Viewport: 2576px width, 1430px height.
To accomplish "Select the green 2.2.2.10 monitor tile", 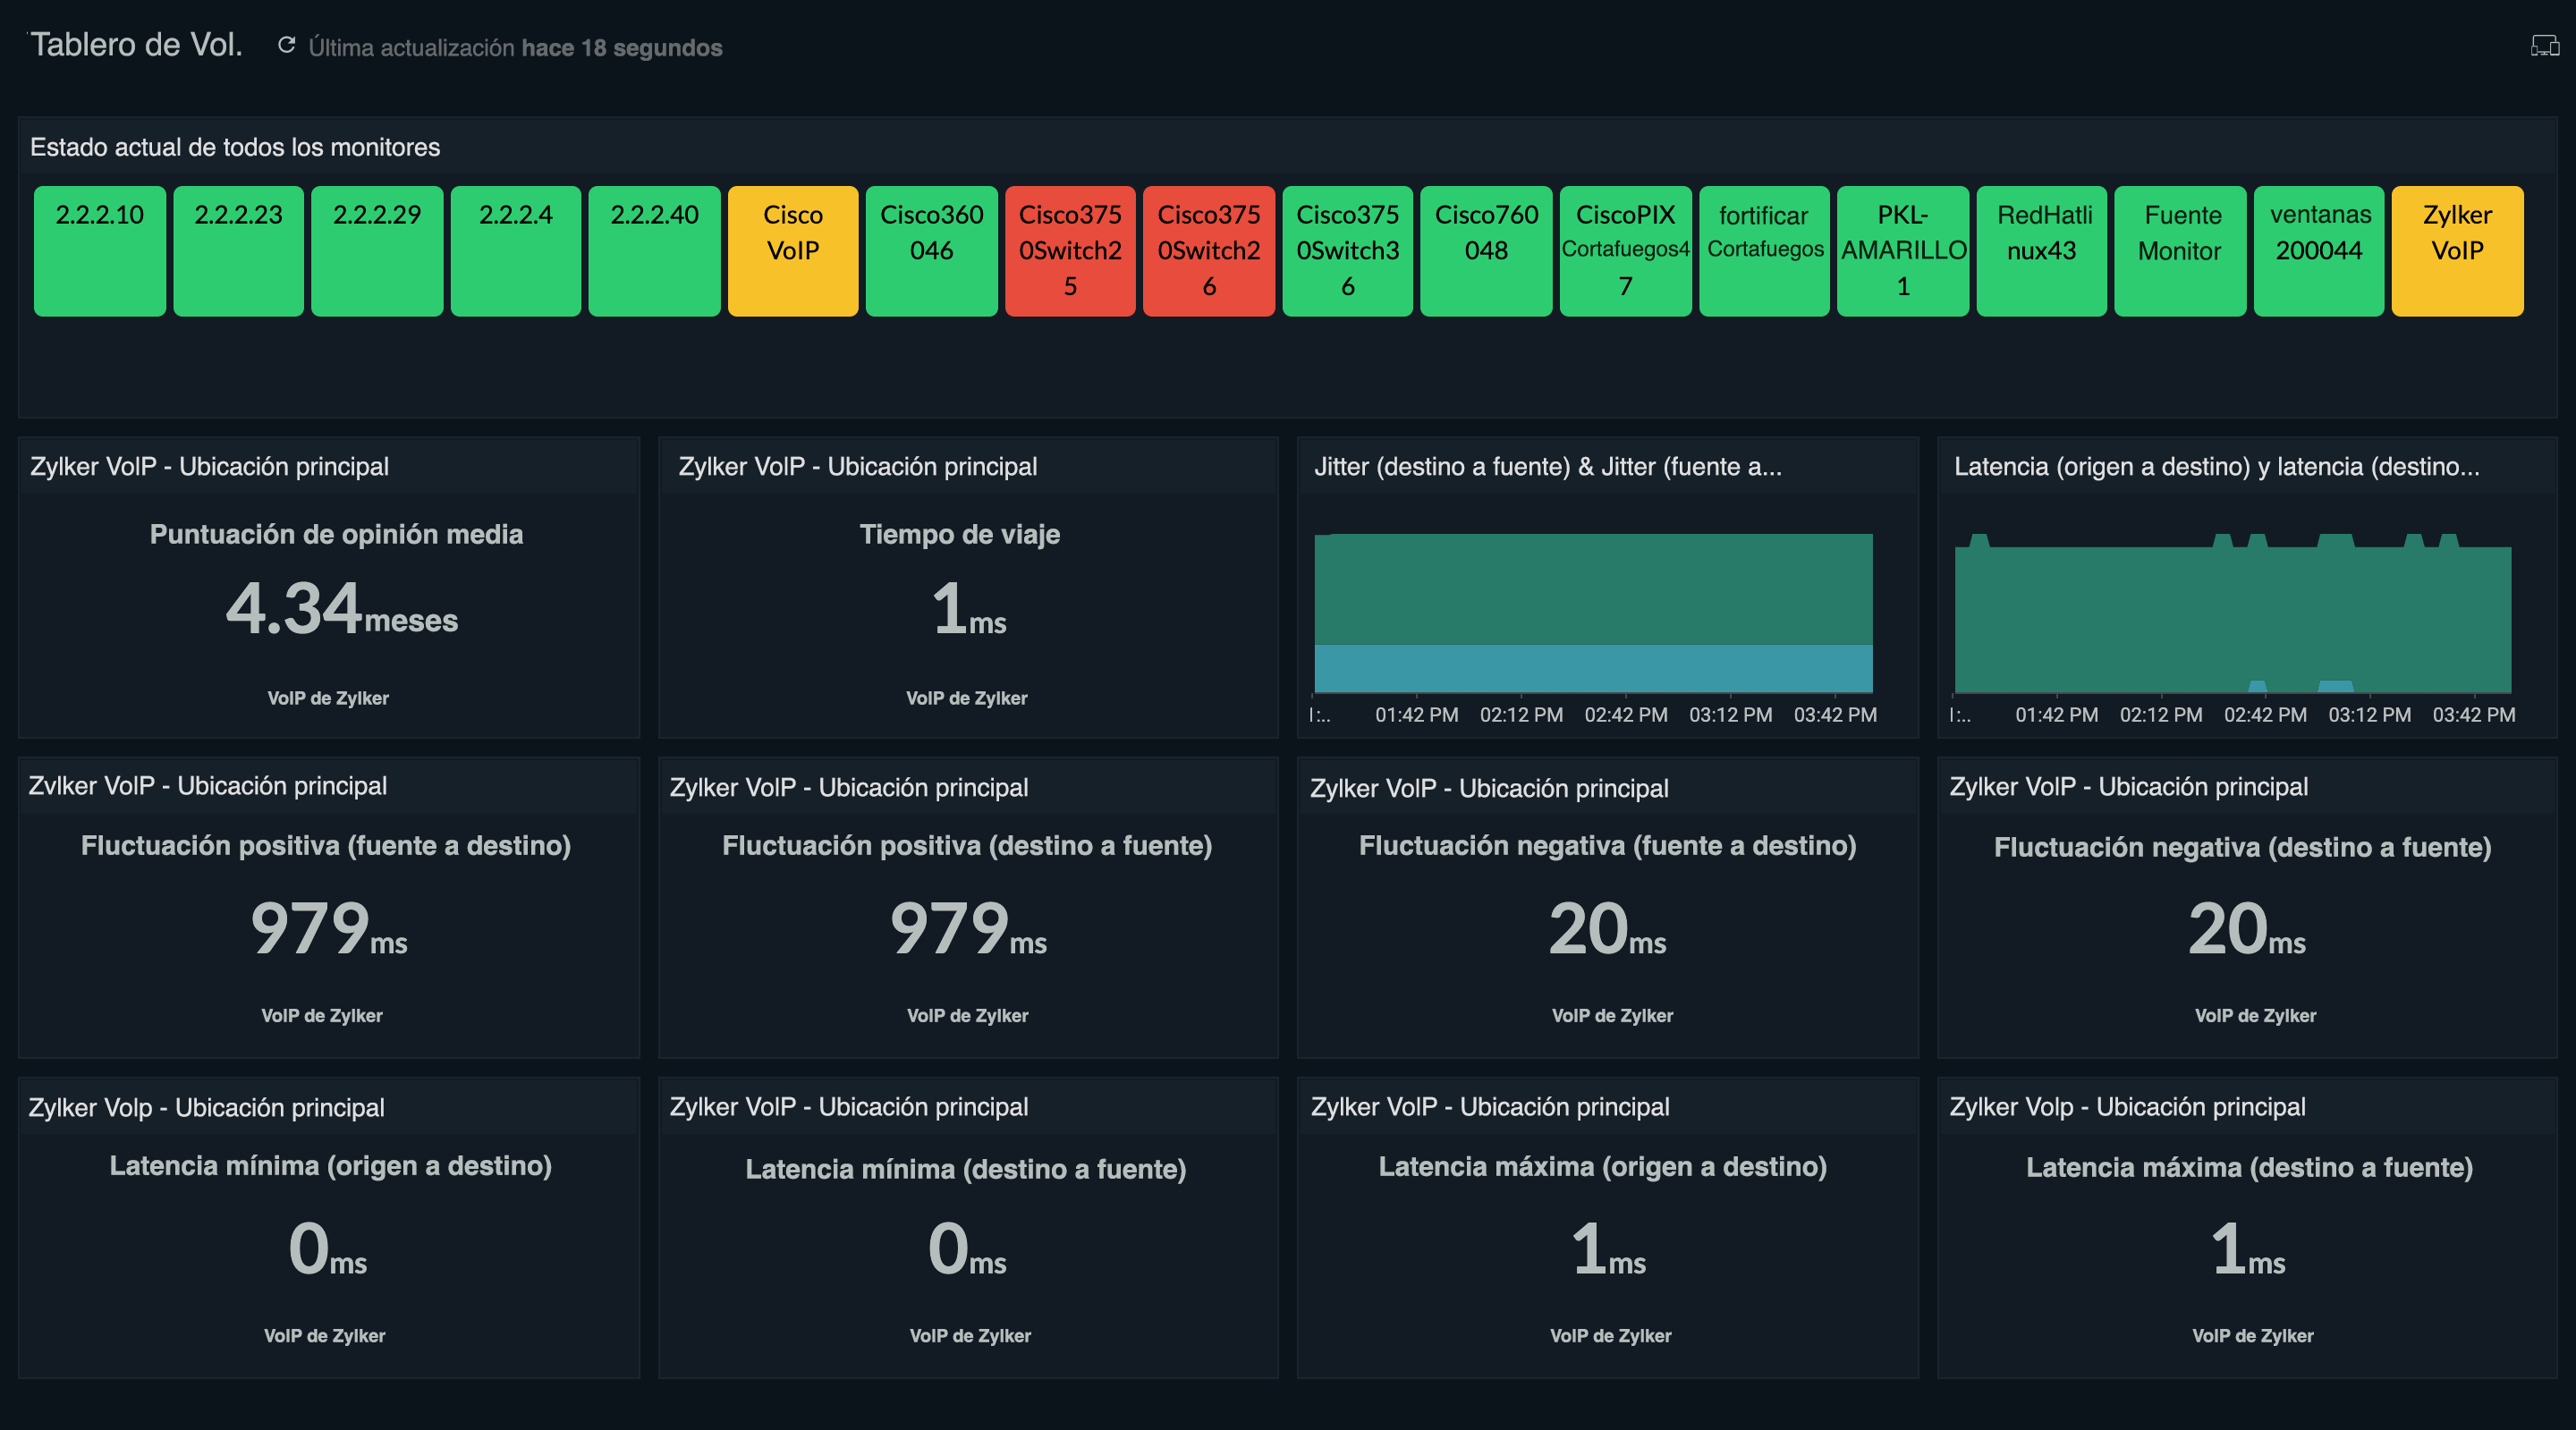I will point(98,250).
